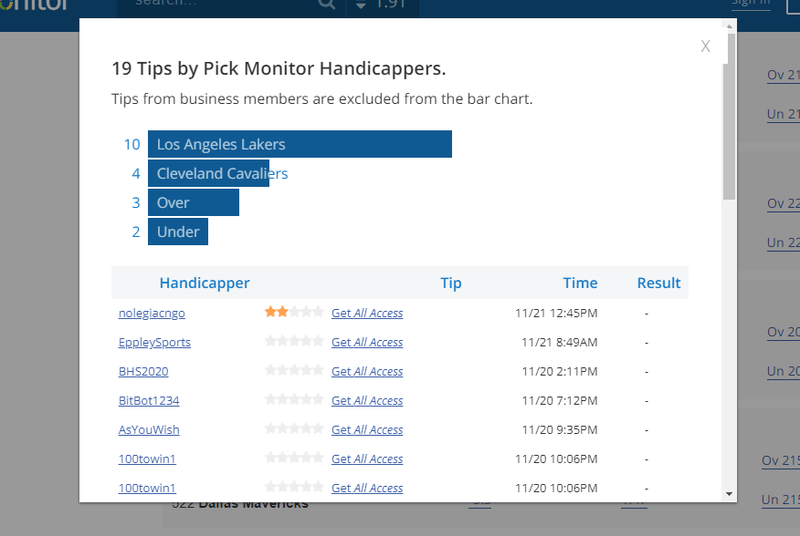
Task: Open 100towin1 profile at 11/20 10:06PM row six
Action: pos(147,458)
